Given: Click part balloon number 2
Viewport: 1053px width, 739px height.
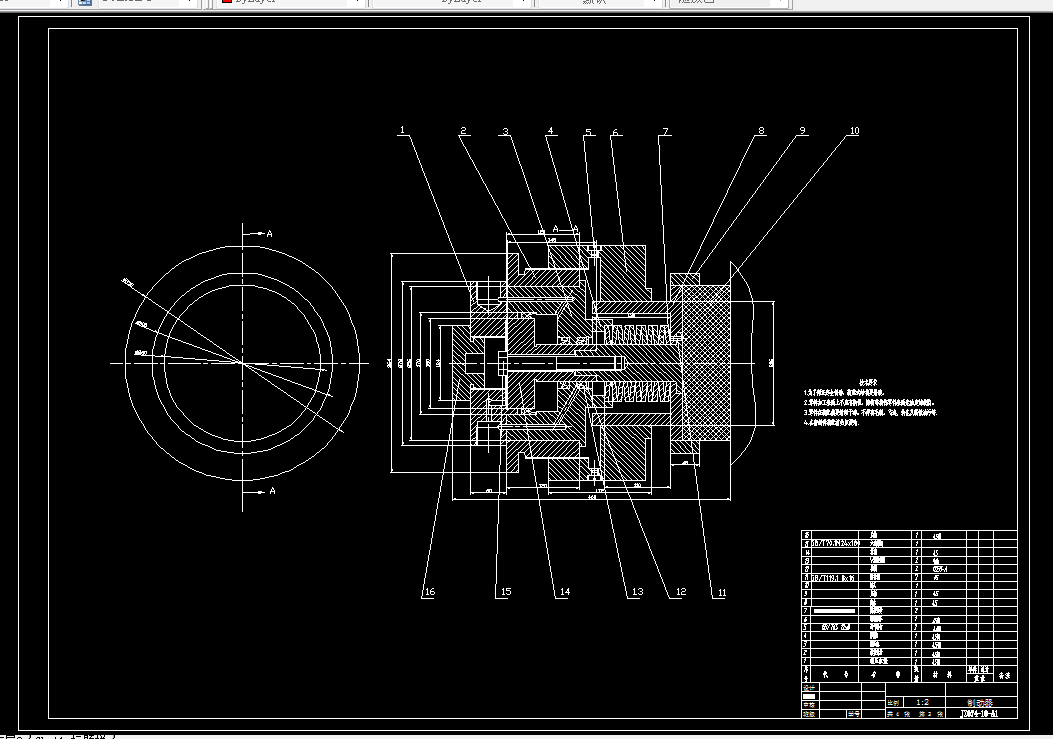Looking at the screenshot, I should [x=463, y=131].
